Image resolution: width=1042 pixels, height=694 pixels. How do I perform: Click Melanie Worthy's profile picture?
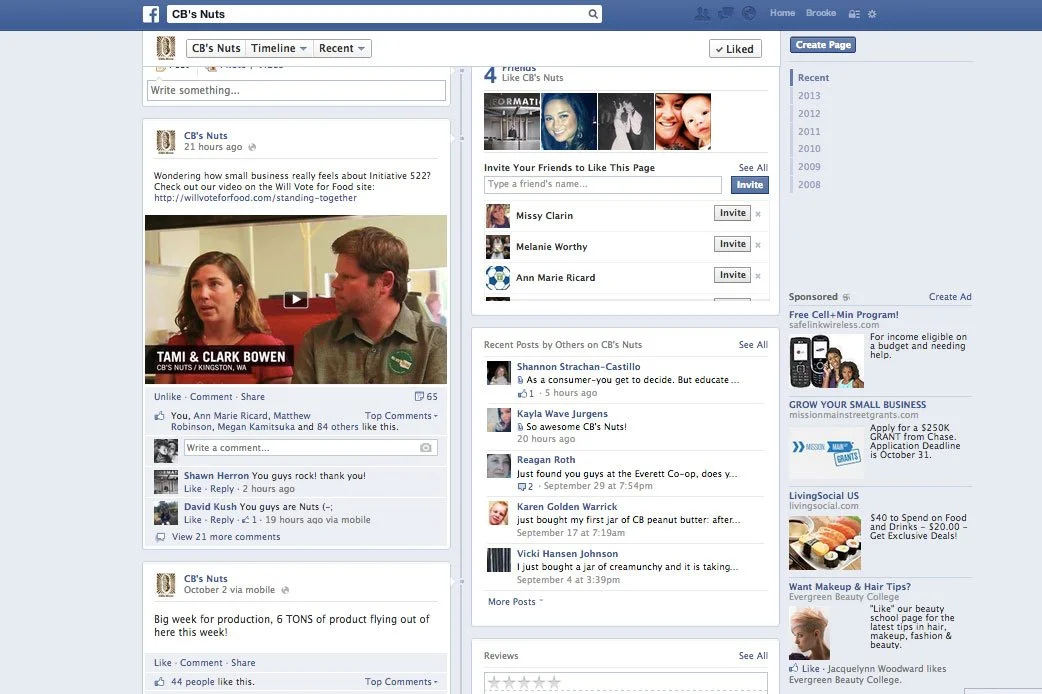click(498, 247)
